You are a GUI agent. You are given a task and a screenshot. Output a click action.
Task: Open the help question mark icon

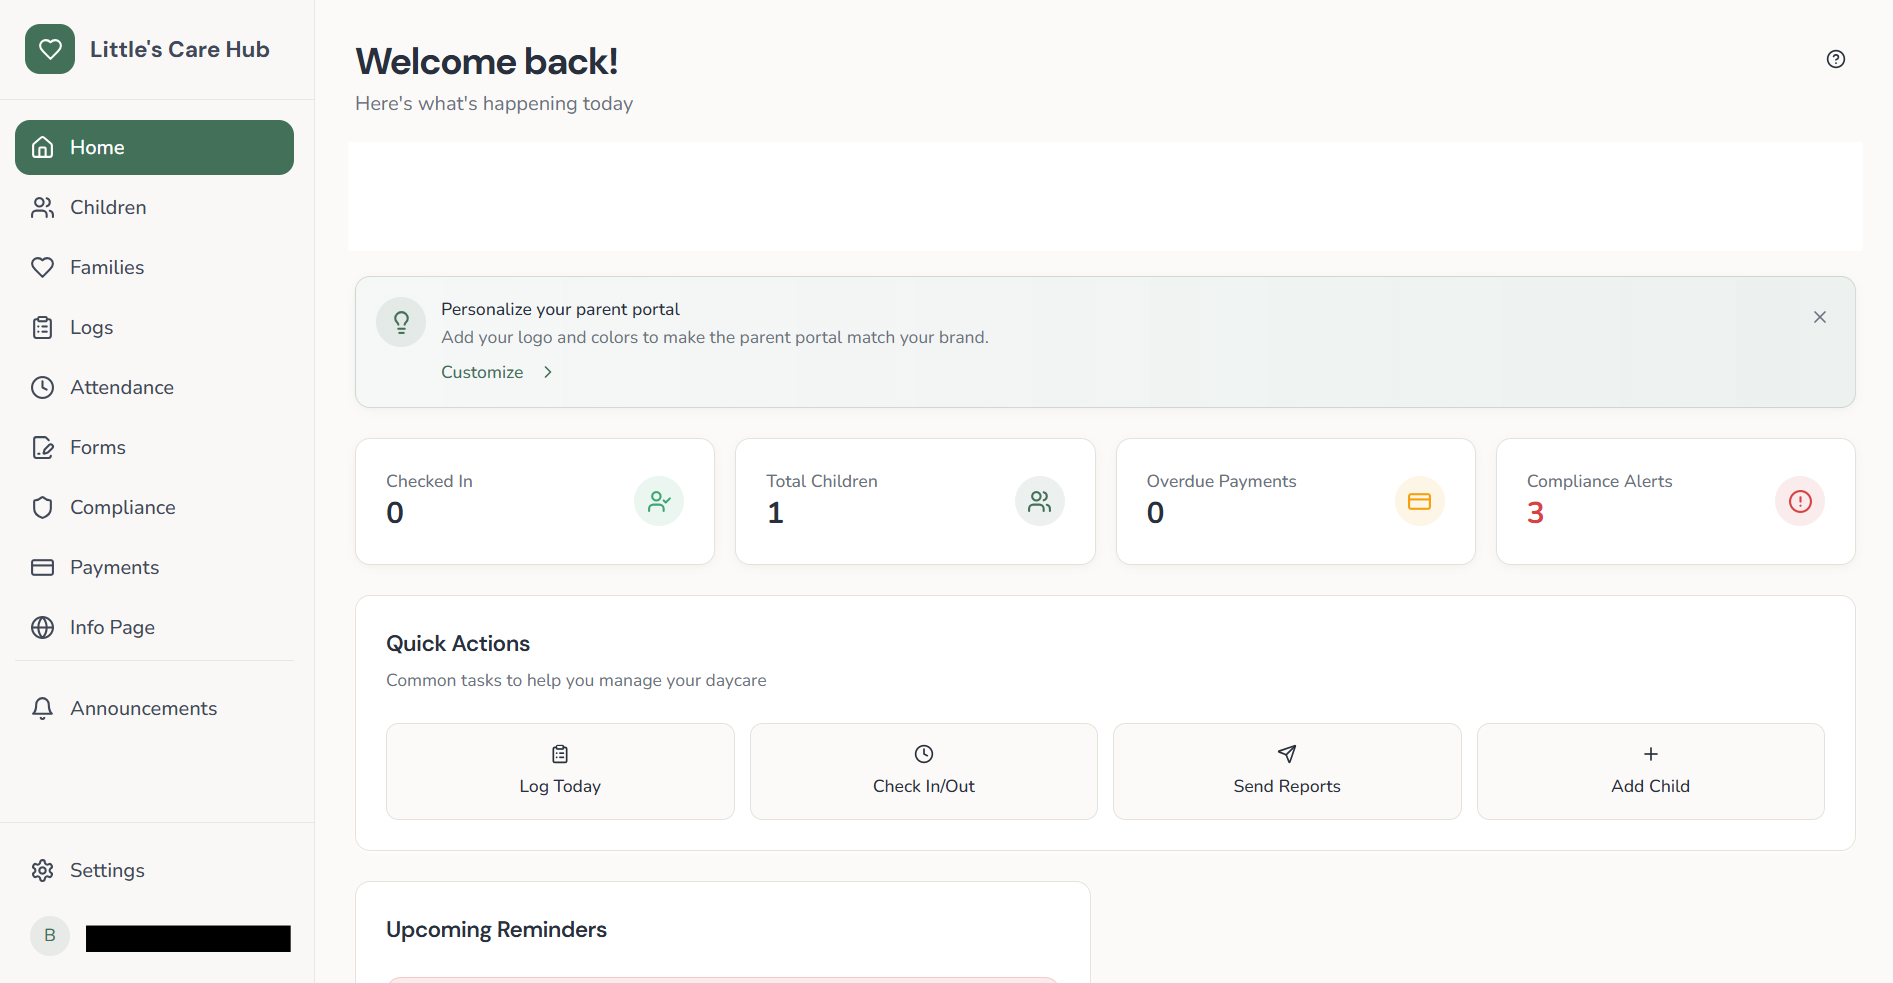pyautogui.click(x=1836, y=59)
